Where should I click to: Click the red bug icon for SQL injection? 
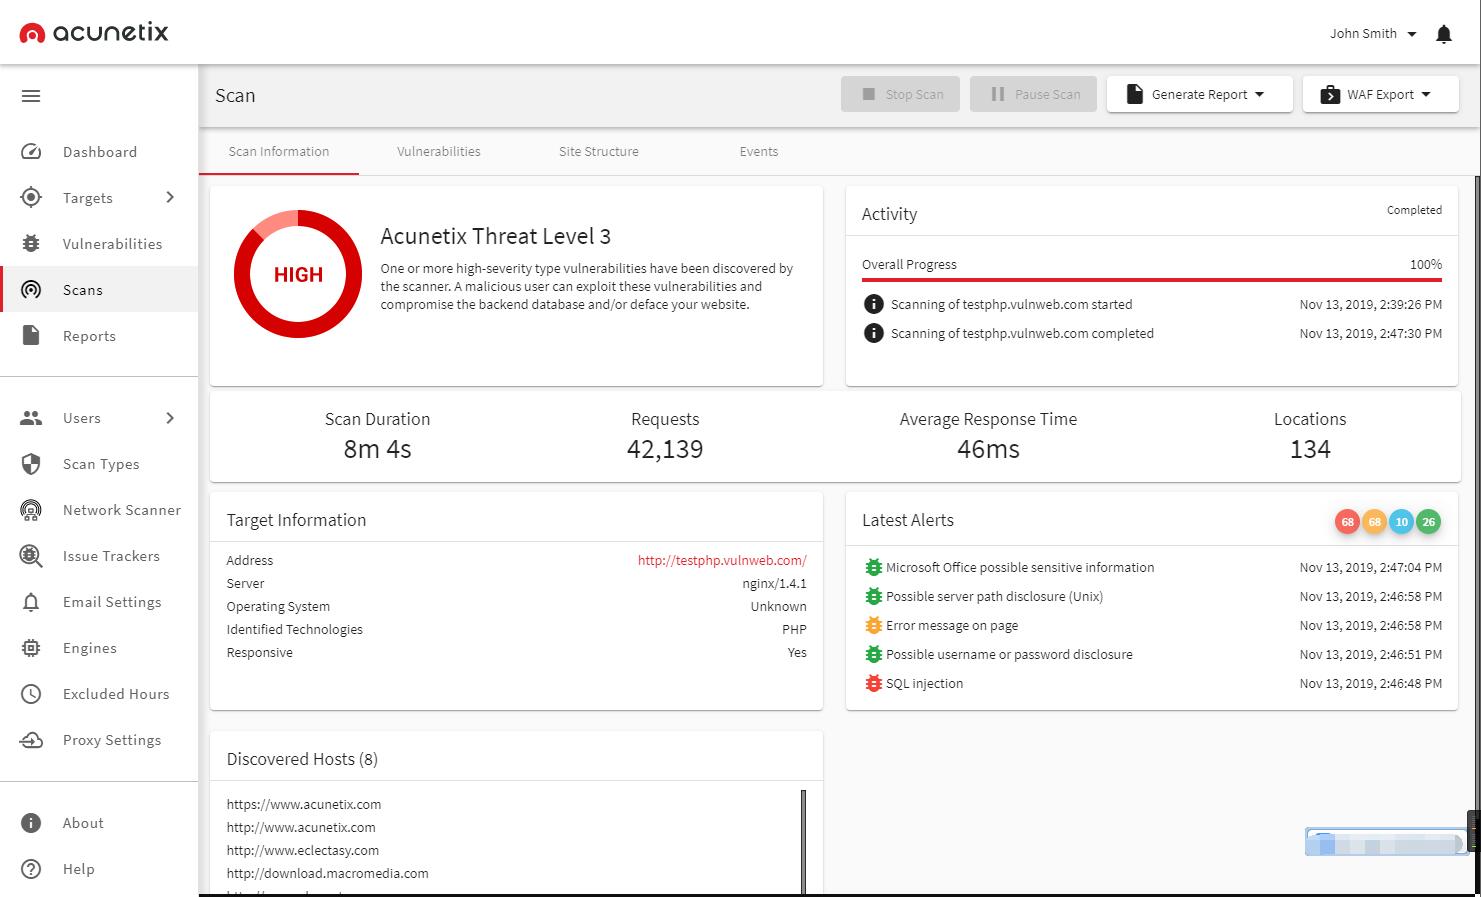[873, 684]
